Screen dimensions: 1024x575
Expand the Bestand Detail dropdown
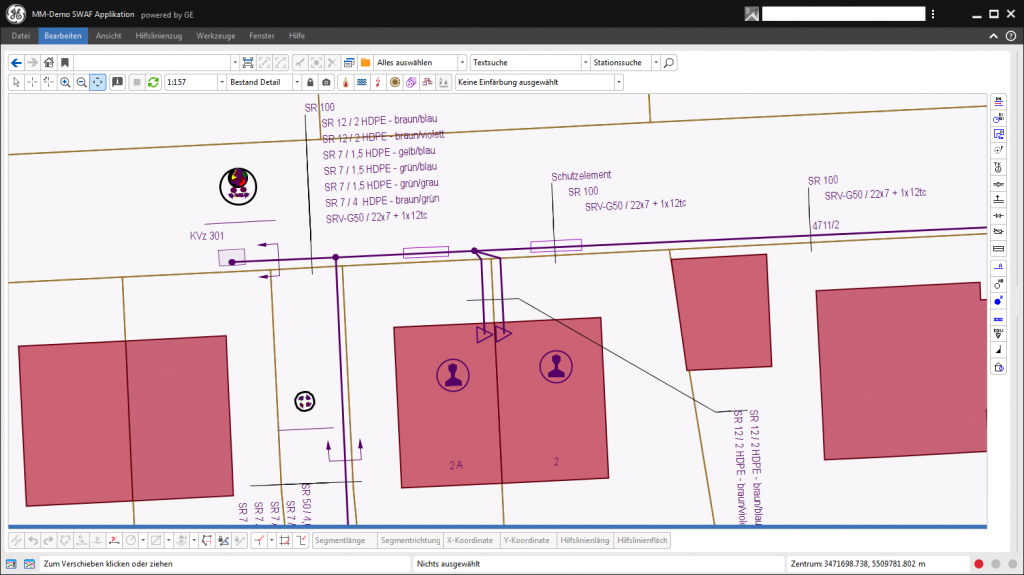[x=297, y=82]
